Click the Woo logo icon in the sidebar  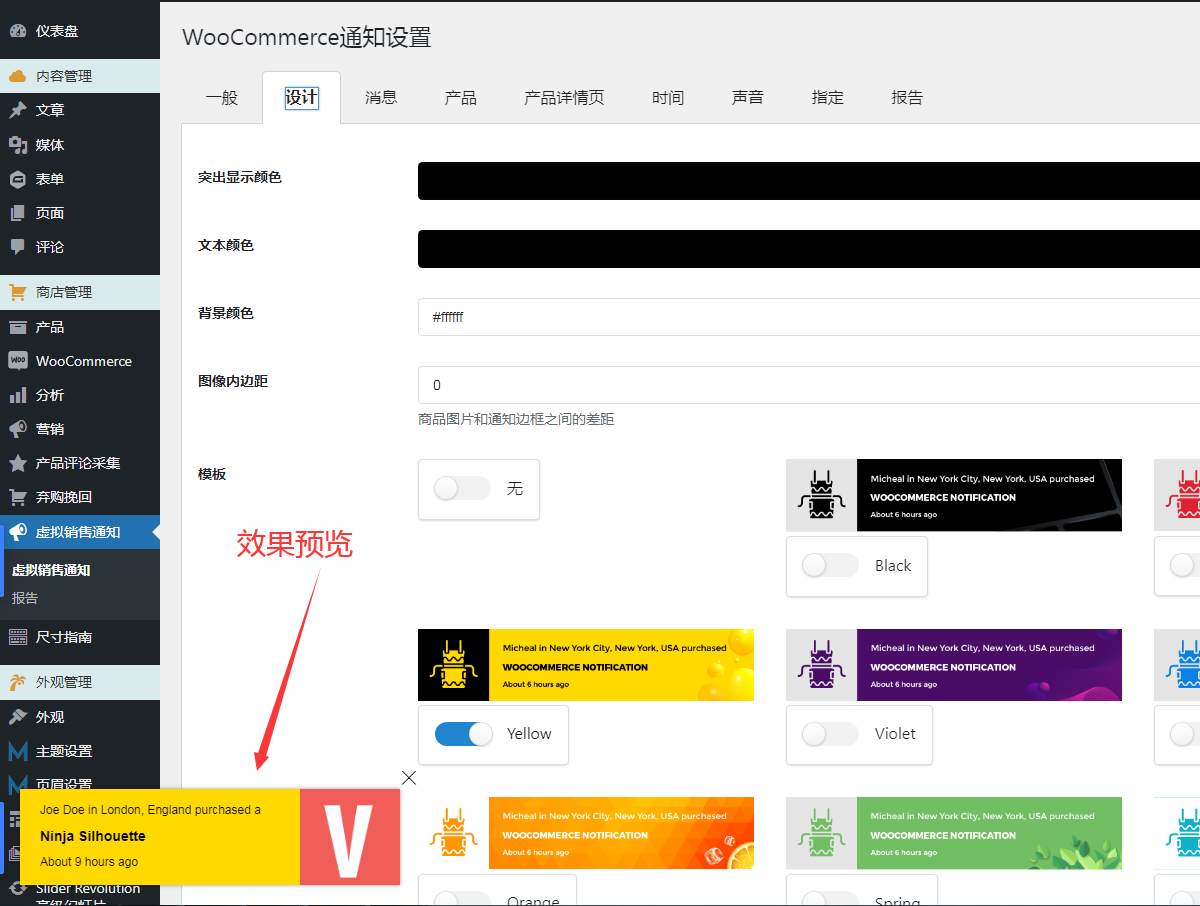pos(17,361)
